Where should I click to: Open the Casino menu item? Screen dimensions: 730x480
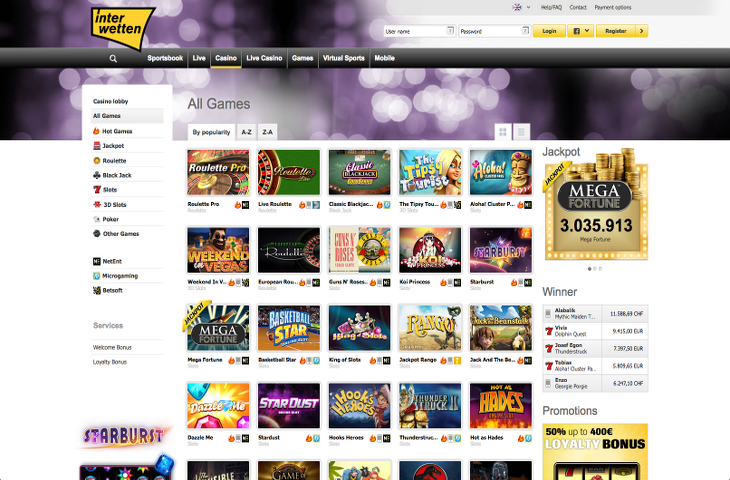pos(226,58)
